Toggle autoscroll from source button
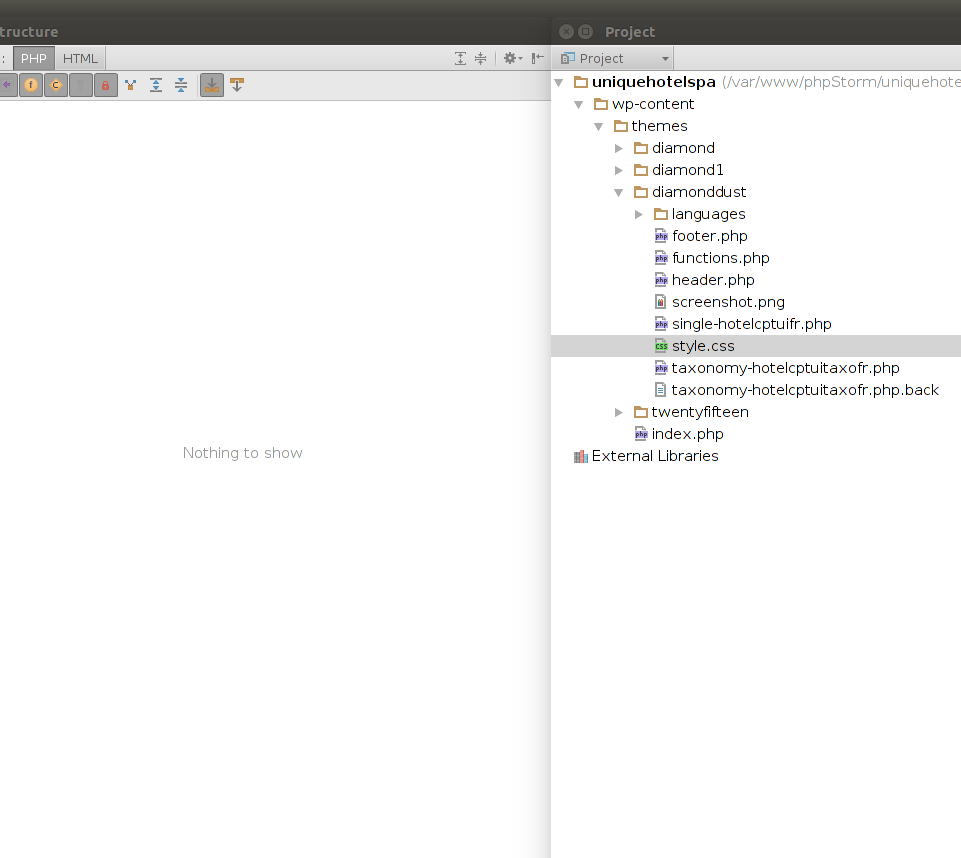Image resolution: width=961 pixels, height=858 pixels. [x=237, y=85]
